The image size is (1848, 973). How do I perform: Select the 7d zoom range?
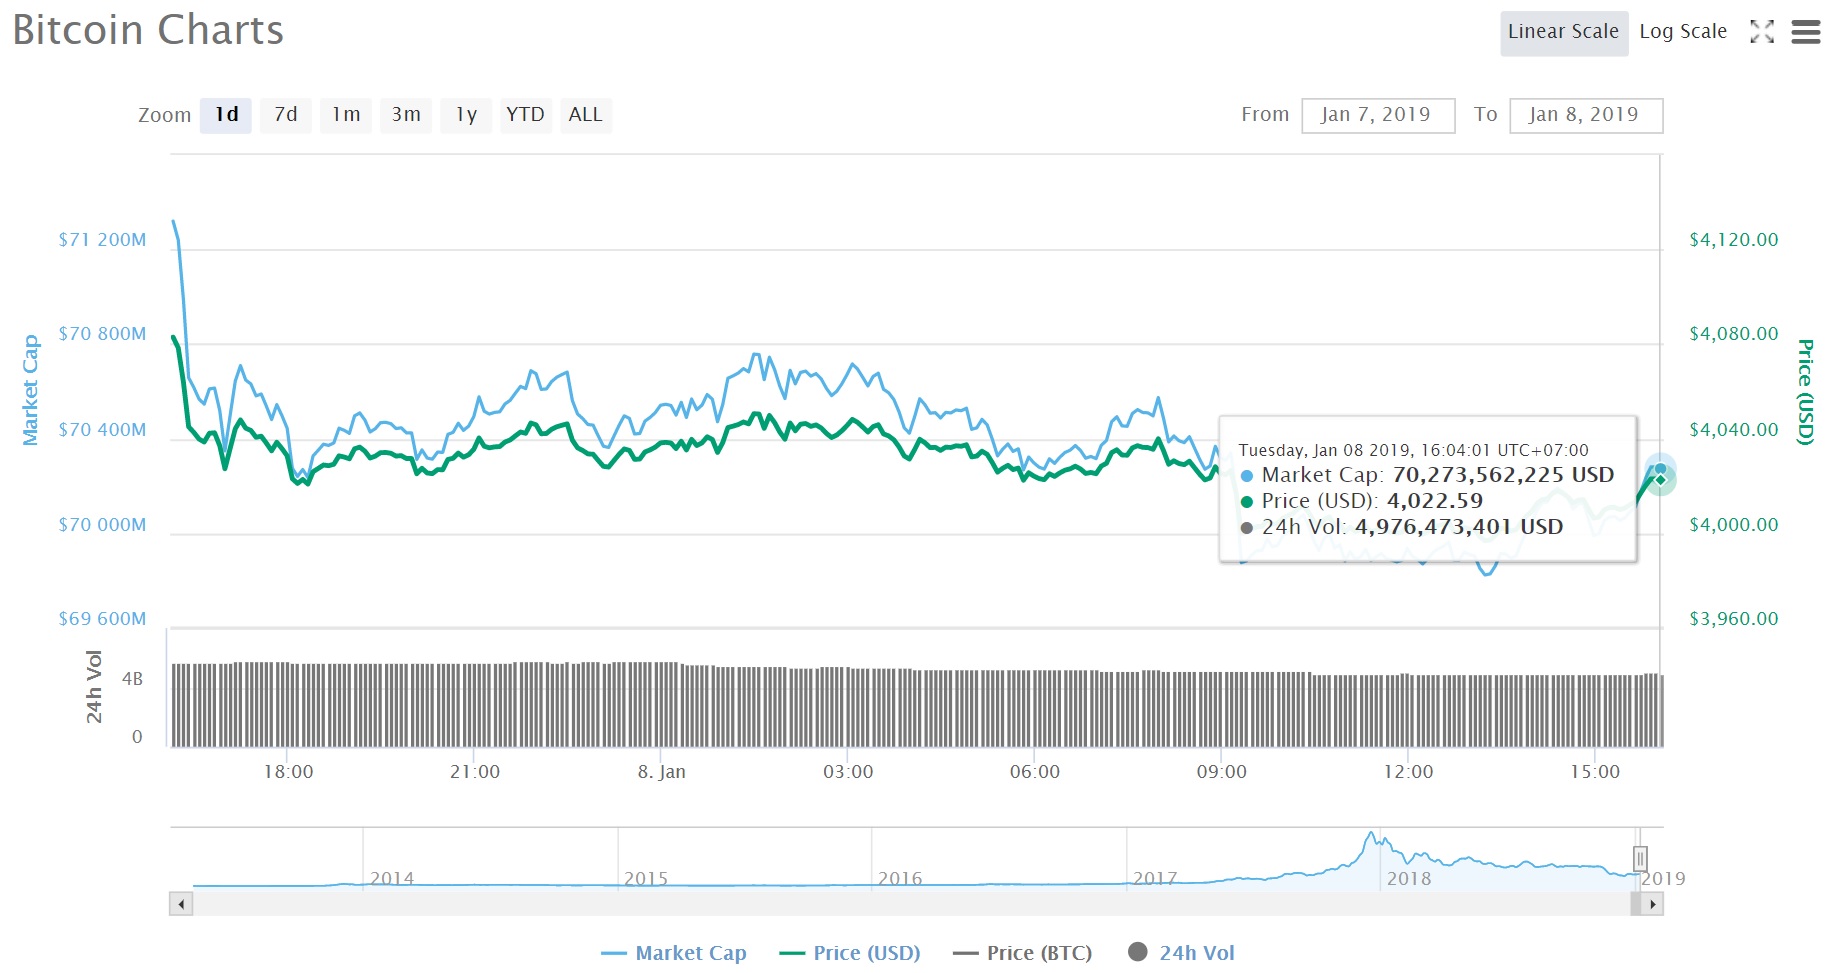click(x=286, y=115)
